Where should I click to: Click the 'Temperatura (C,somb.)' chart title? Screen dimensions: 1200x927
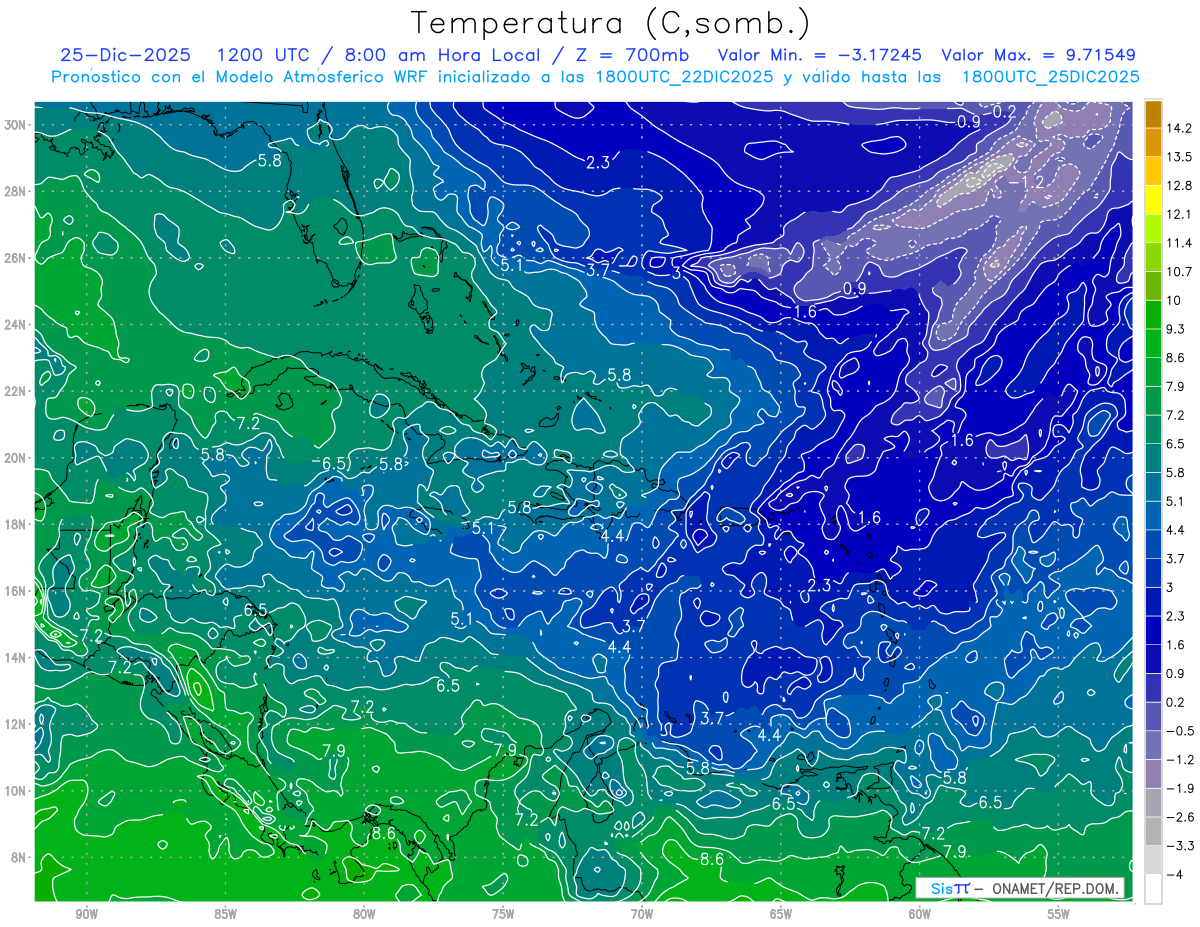pos(610,23)
